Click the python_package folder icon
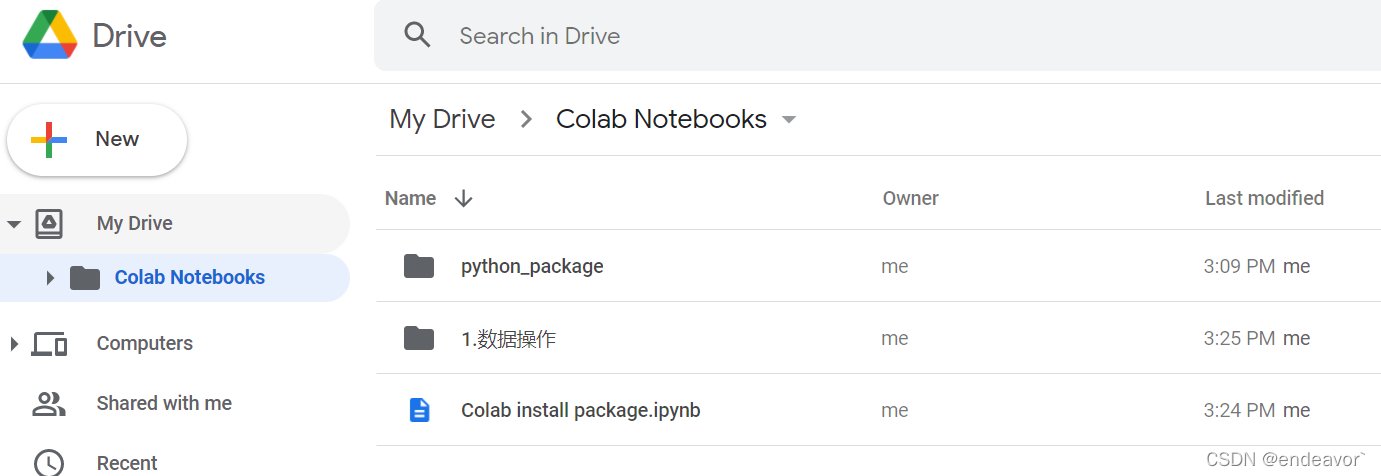 coord(419,266)
